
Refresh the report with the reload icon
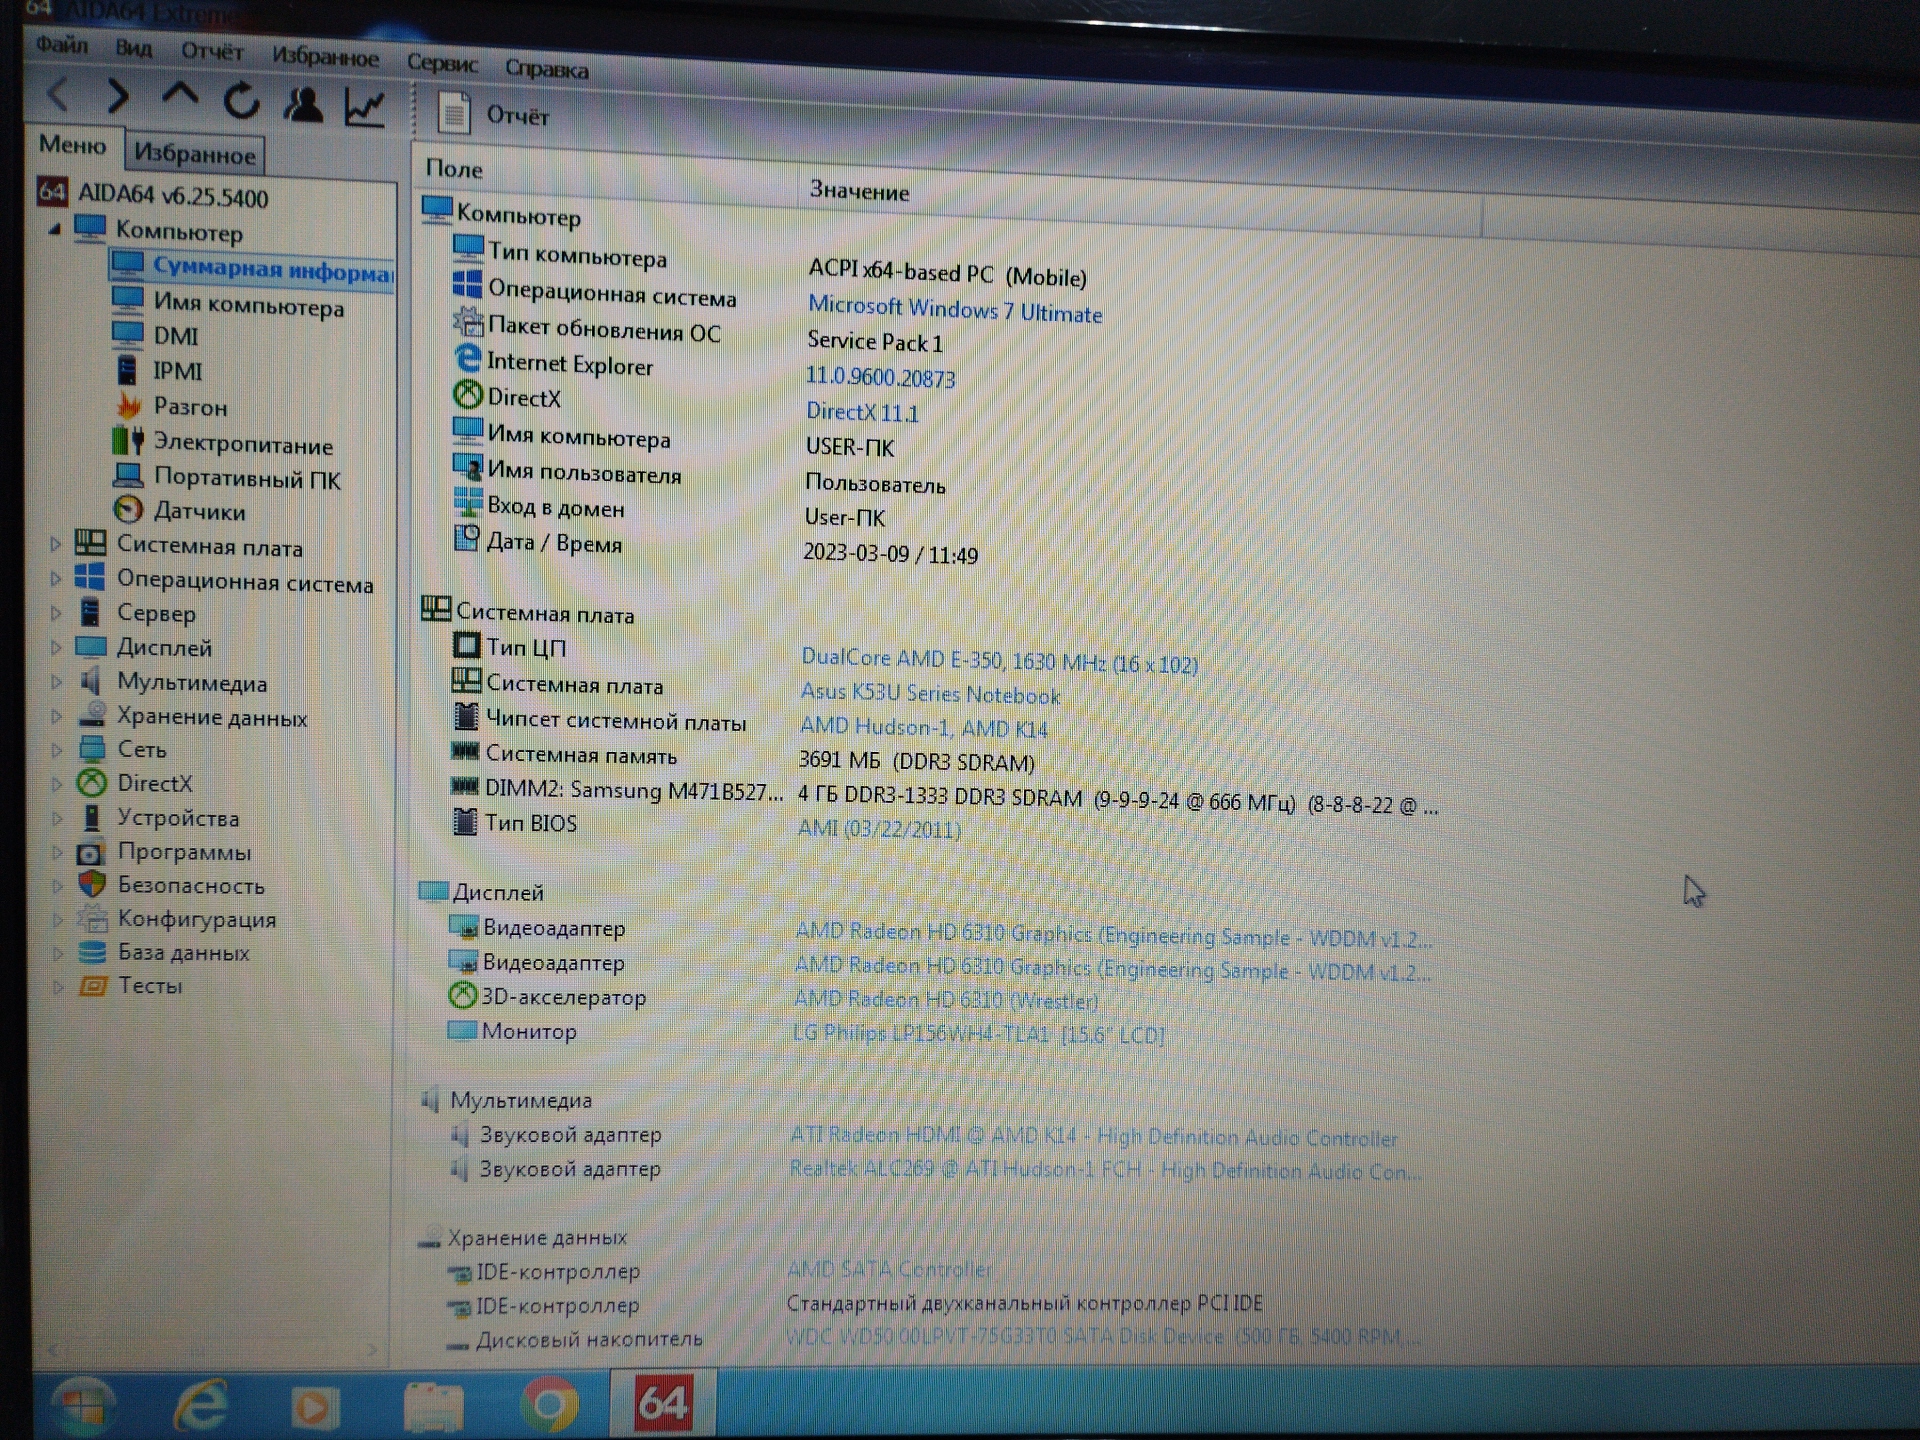pyautogui.click(x=241, y=101)
